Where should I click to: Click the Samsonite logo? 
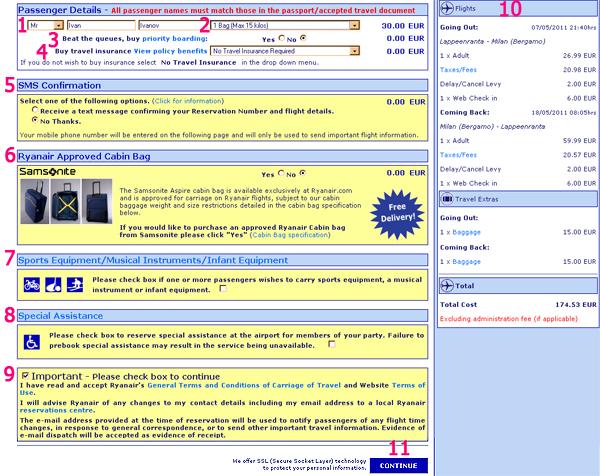point(47,171)
